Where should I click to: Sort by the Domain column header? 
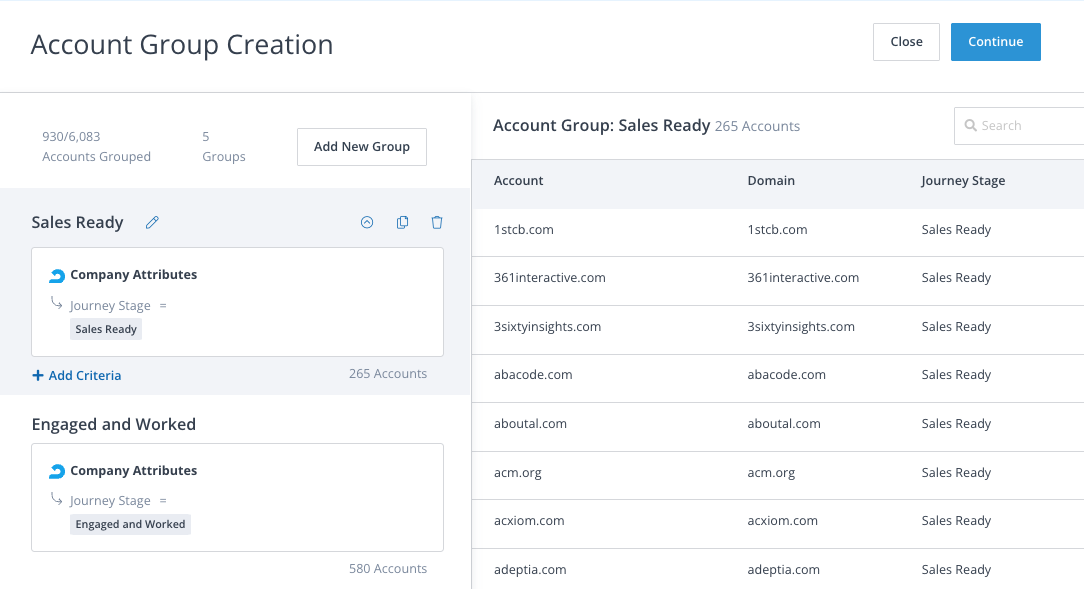point(771,181)
